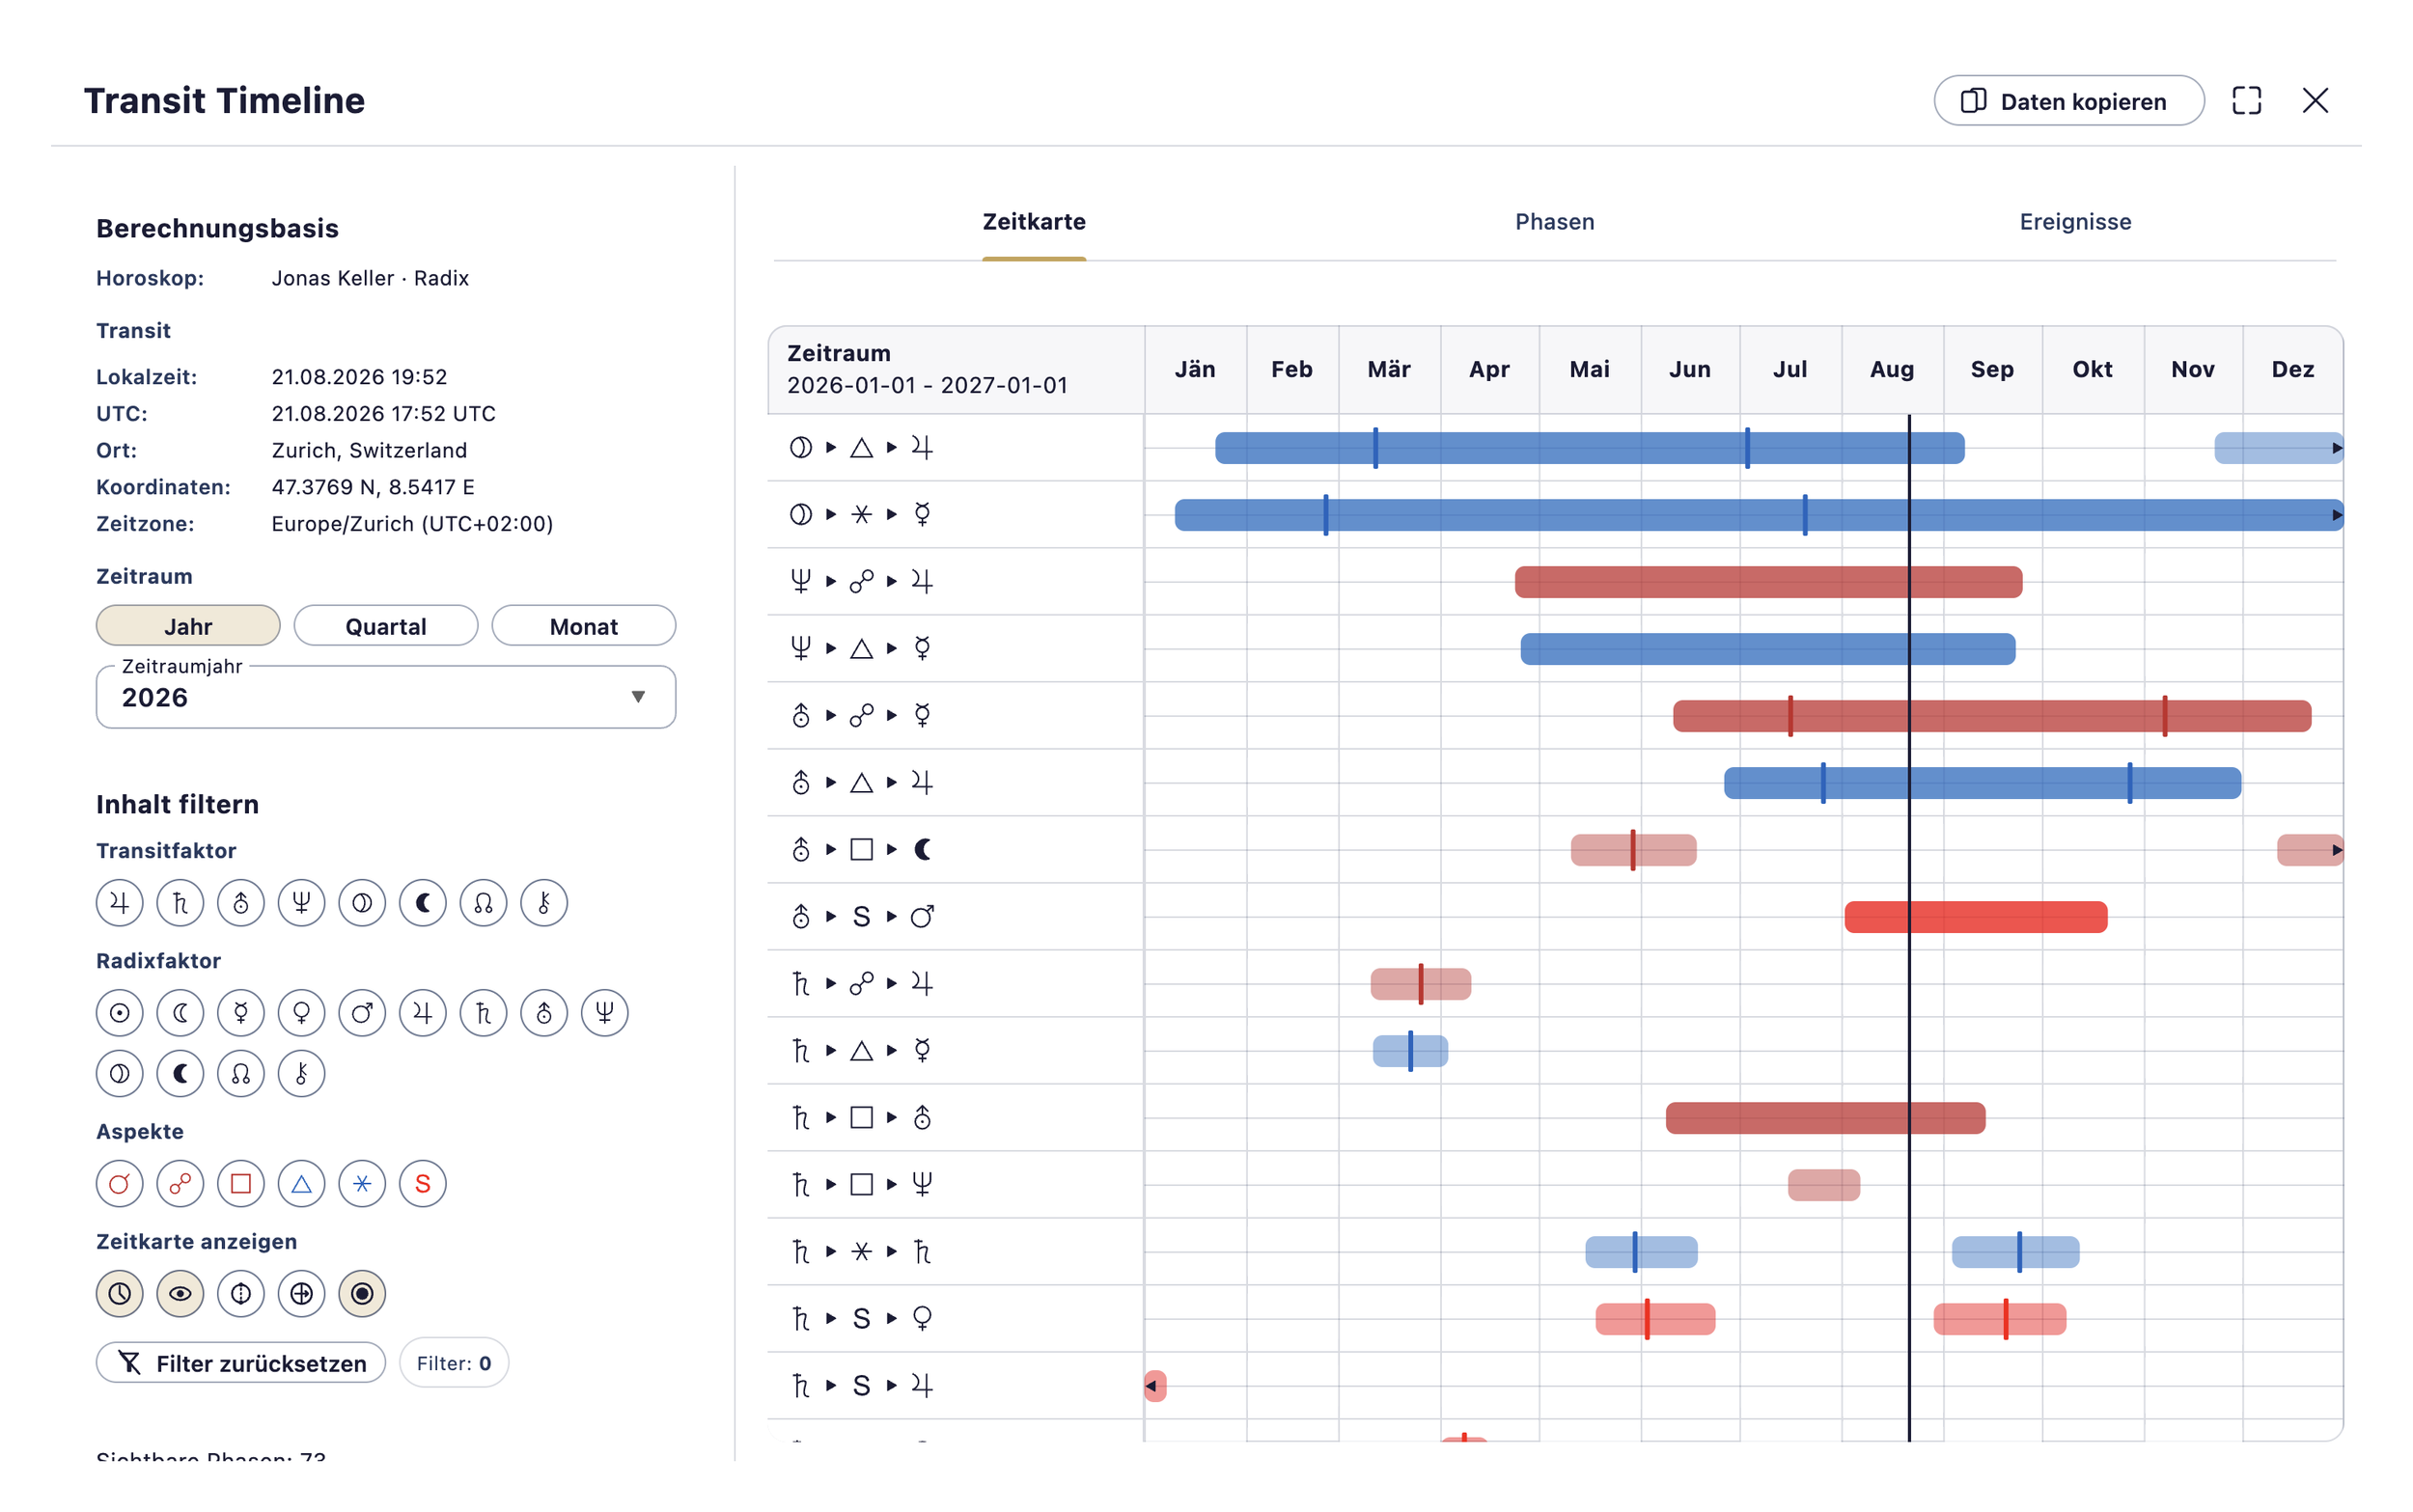Toggle the outlined crescent-in-circle Transitfaktor icon
This screenshot has height=1512, width=2413.
click(x=362, y=903)
